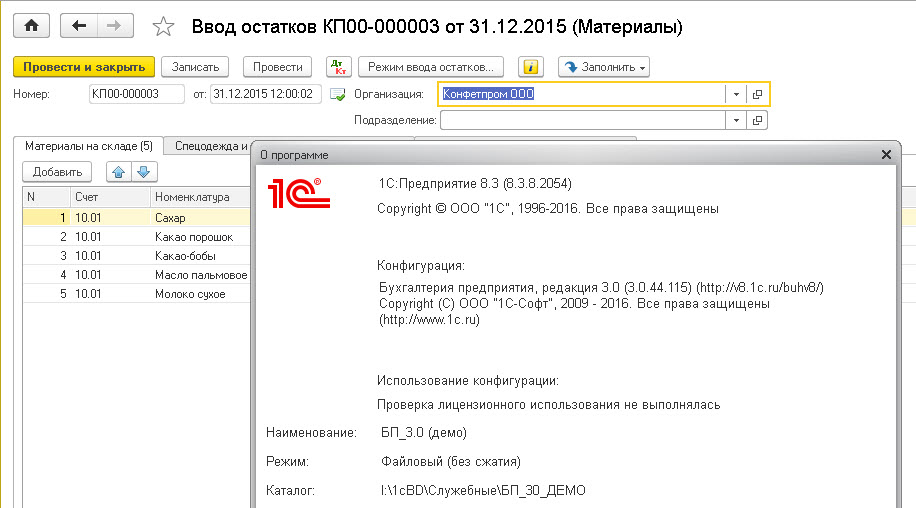Navigate back with the left arrow
The image size is (916, 508).
tap(78, 26)
